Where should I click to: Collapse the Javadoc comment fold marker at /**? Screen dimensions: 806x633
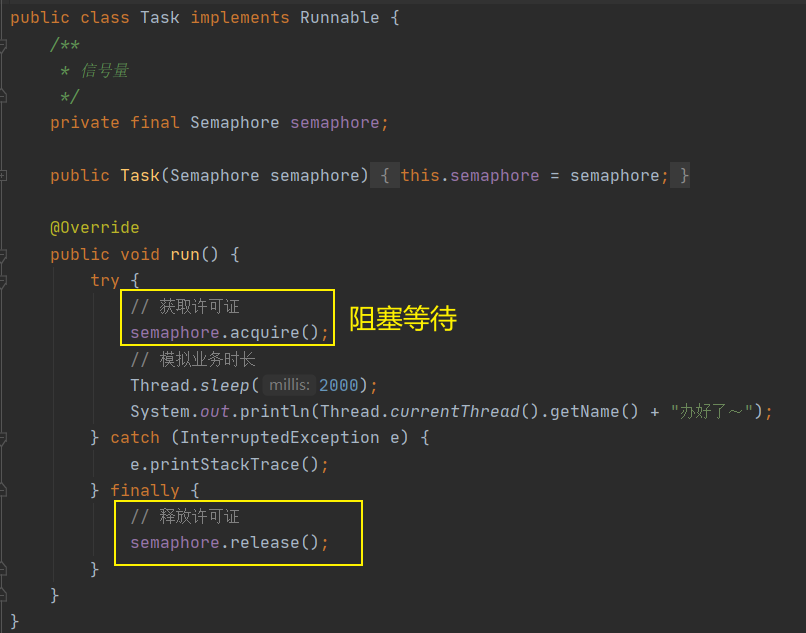tap(3, 45)
